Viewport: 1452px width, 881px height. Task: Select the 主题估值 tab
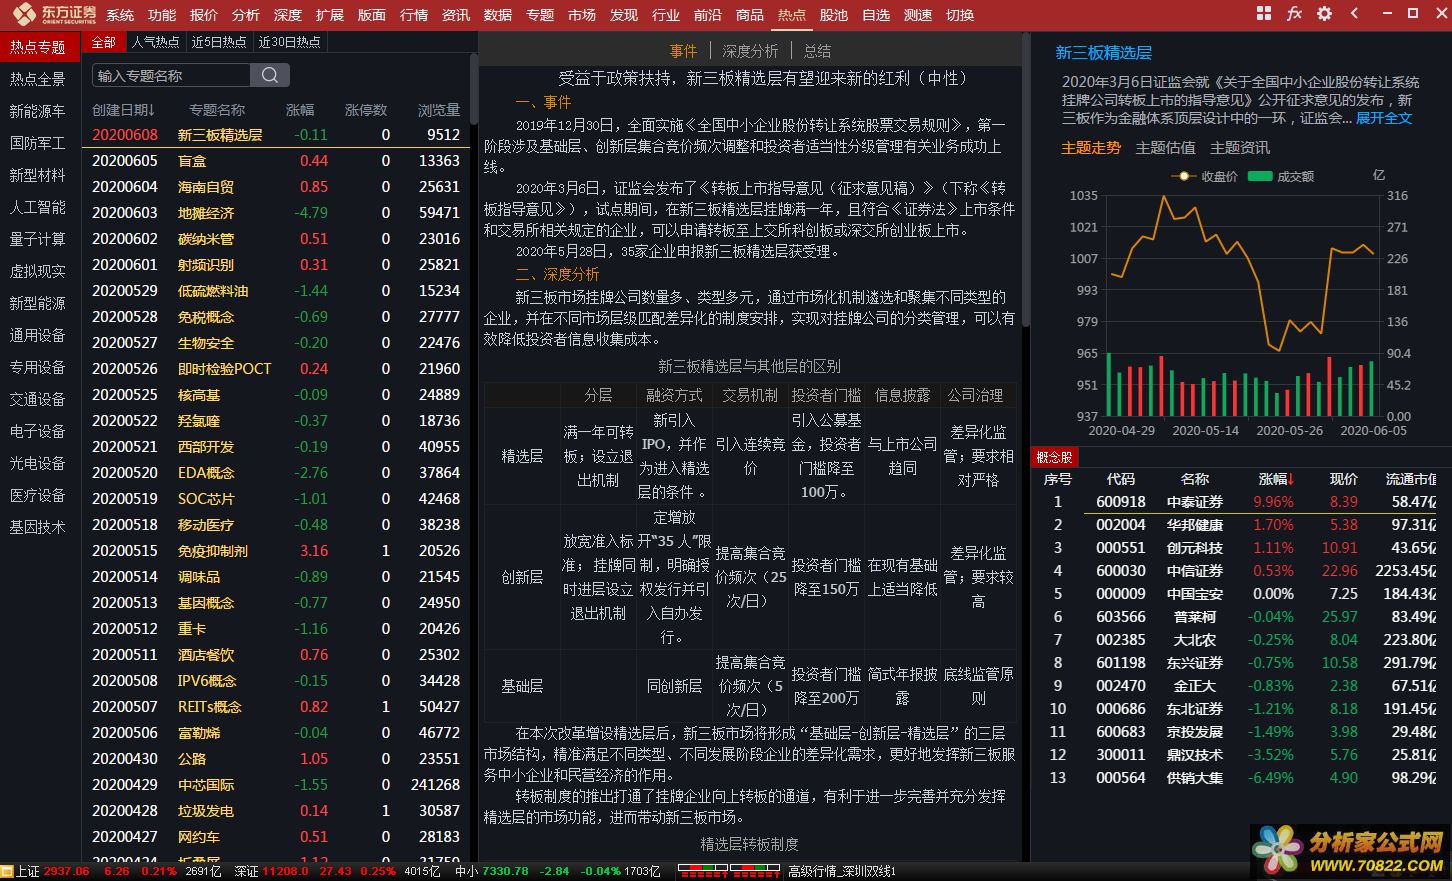point(1165,148)
